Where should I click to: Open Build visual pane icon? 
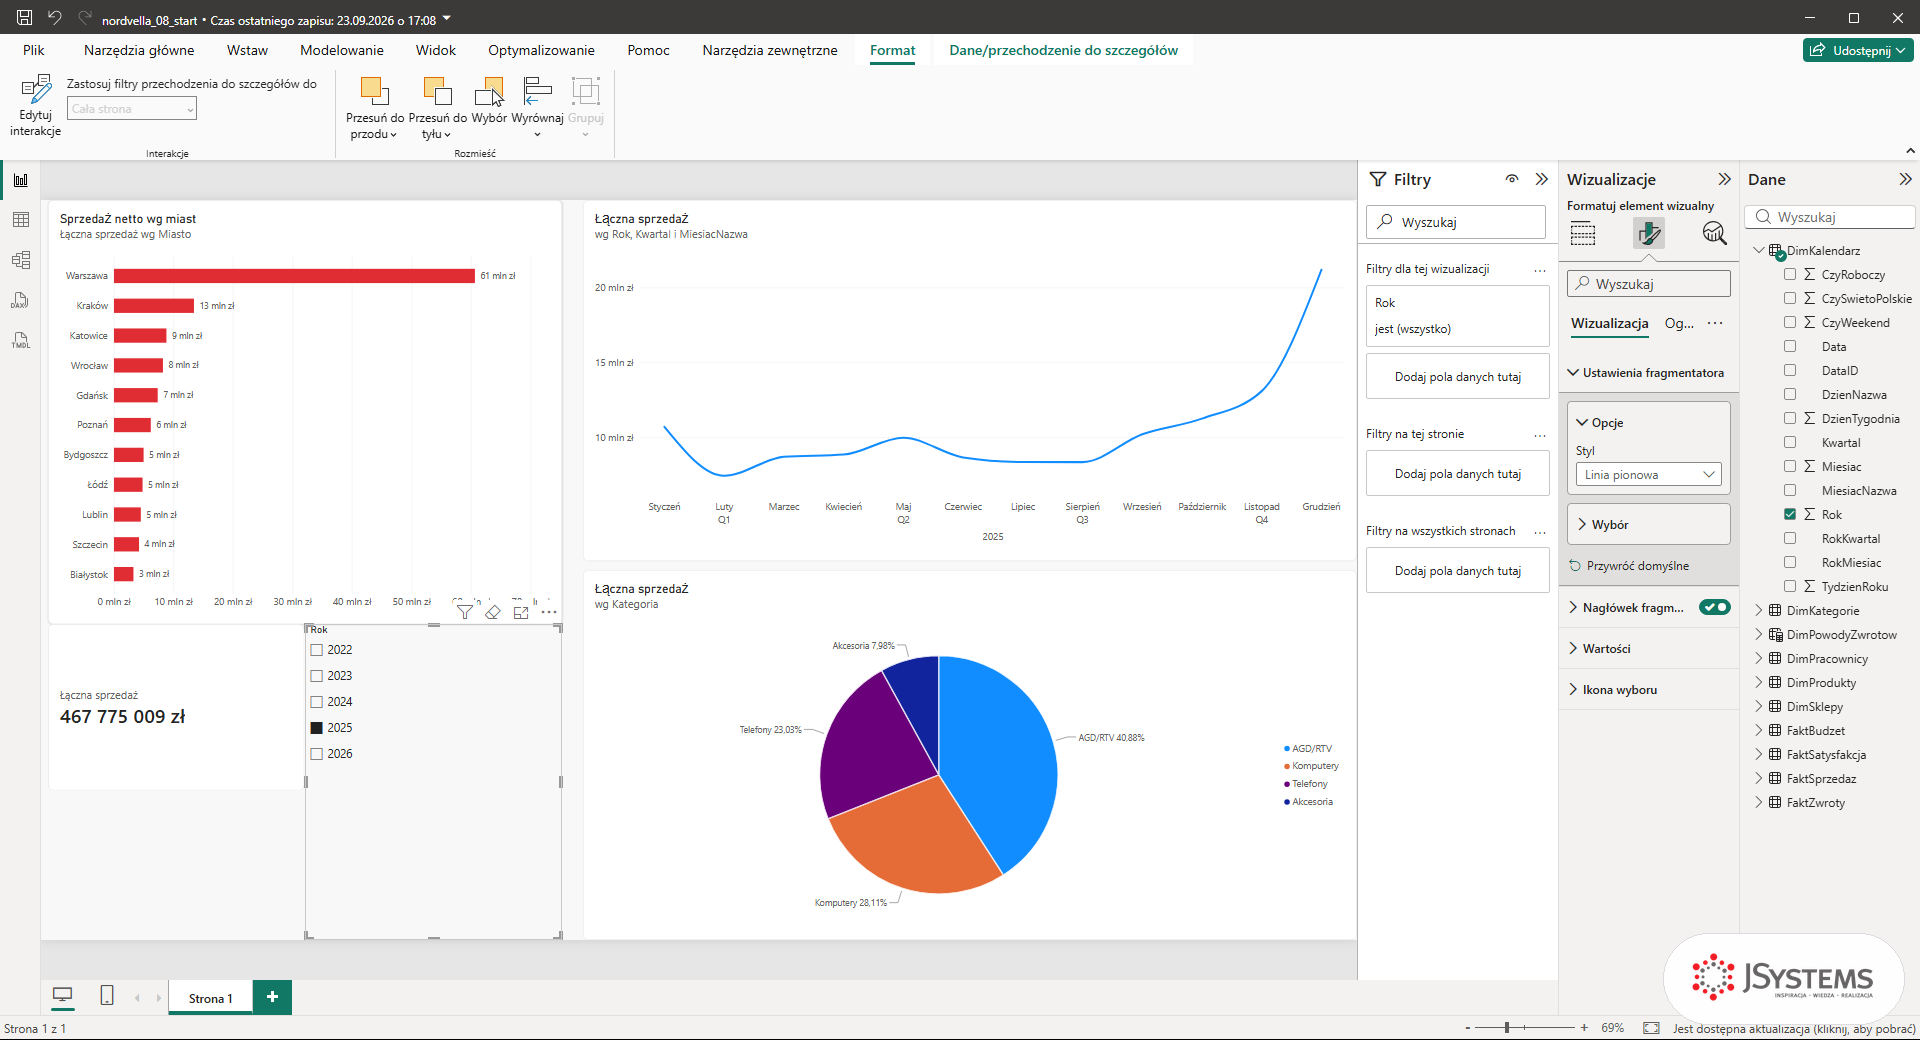(x=1583, y=234)
